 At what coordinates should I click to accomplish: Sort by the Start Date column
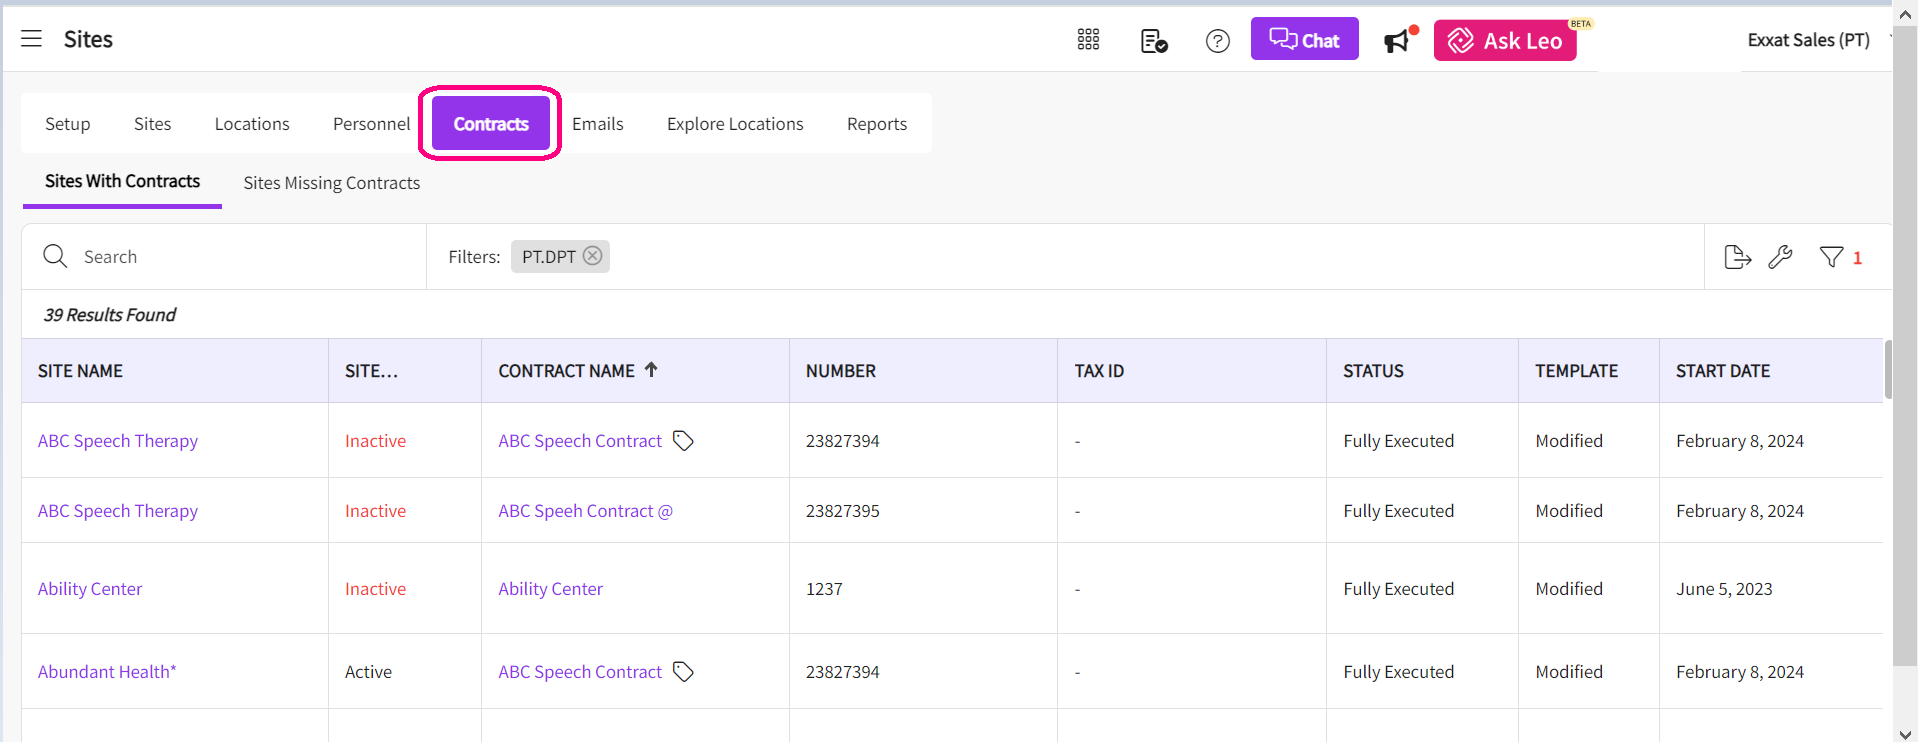pyautogui.click(x=1722, y=371)
